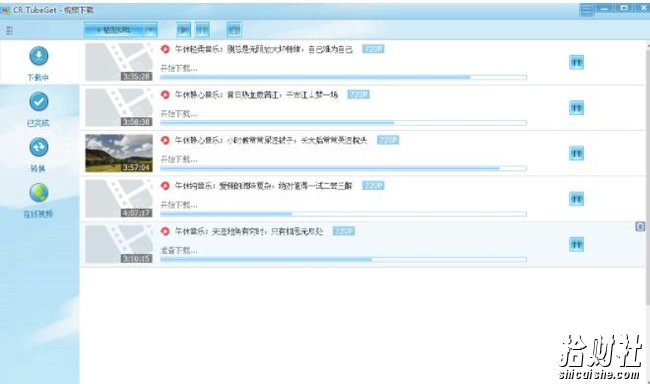Select the 午休静心音乐 title on the 3:08:38 row
The height and width of the screenshot is (384, 650).
[256, 95]
